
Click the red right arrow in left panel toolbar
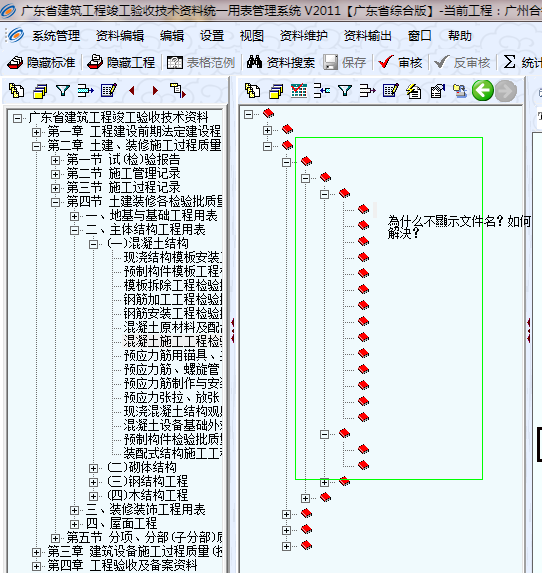point(155,90)
